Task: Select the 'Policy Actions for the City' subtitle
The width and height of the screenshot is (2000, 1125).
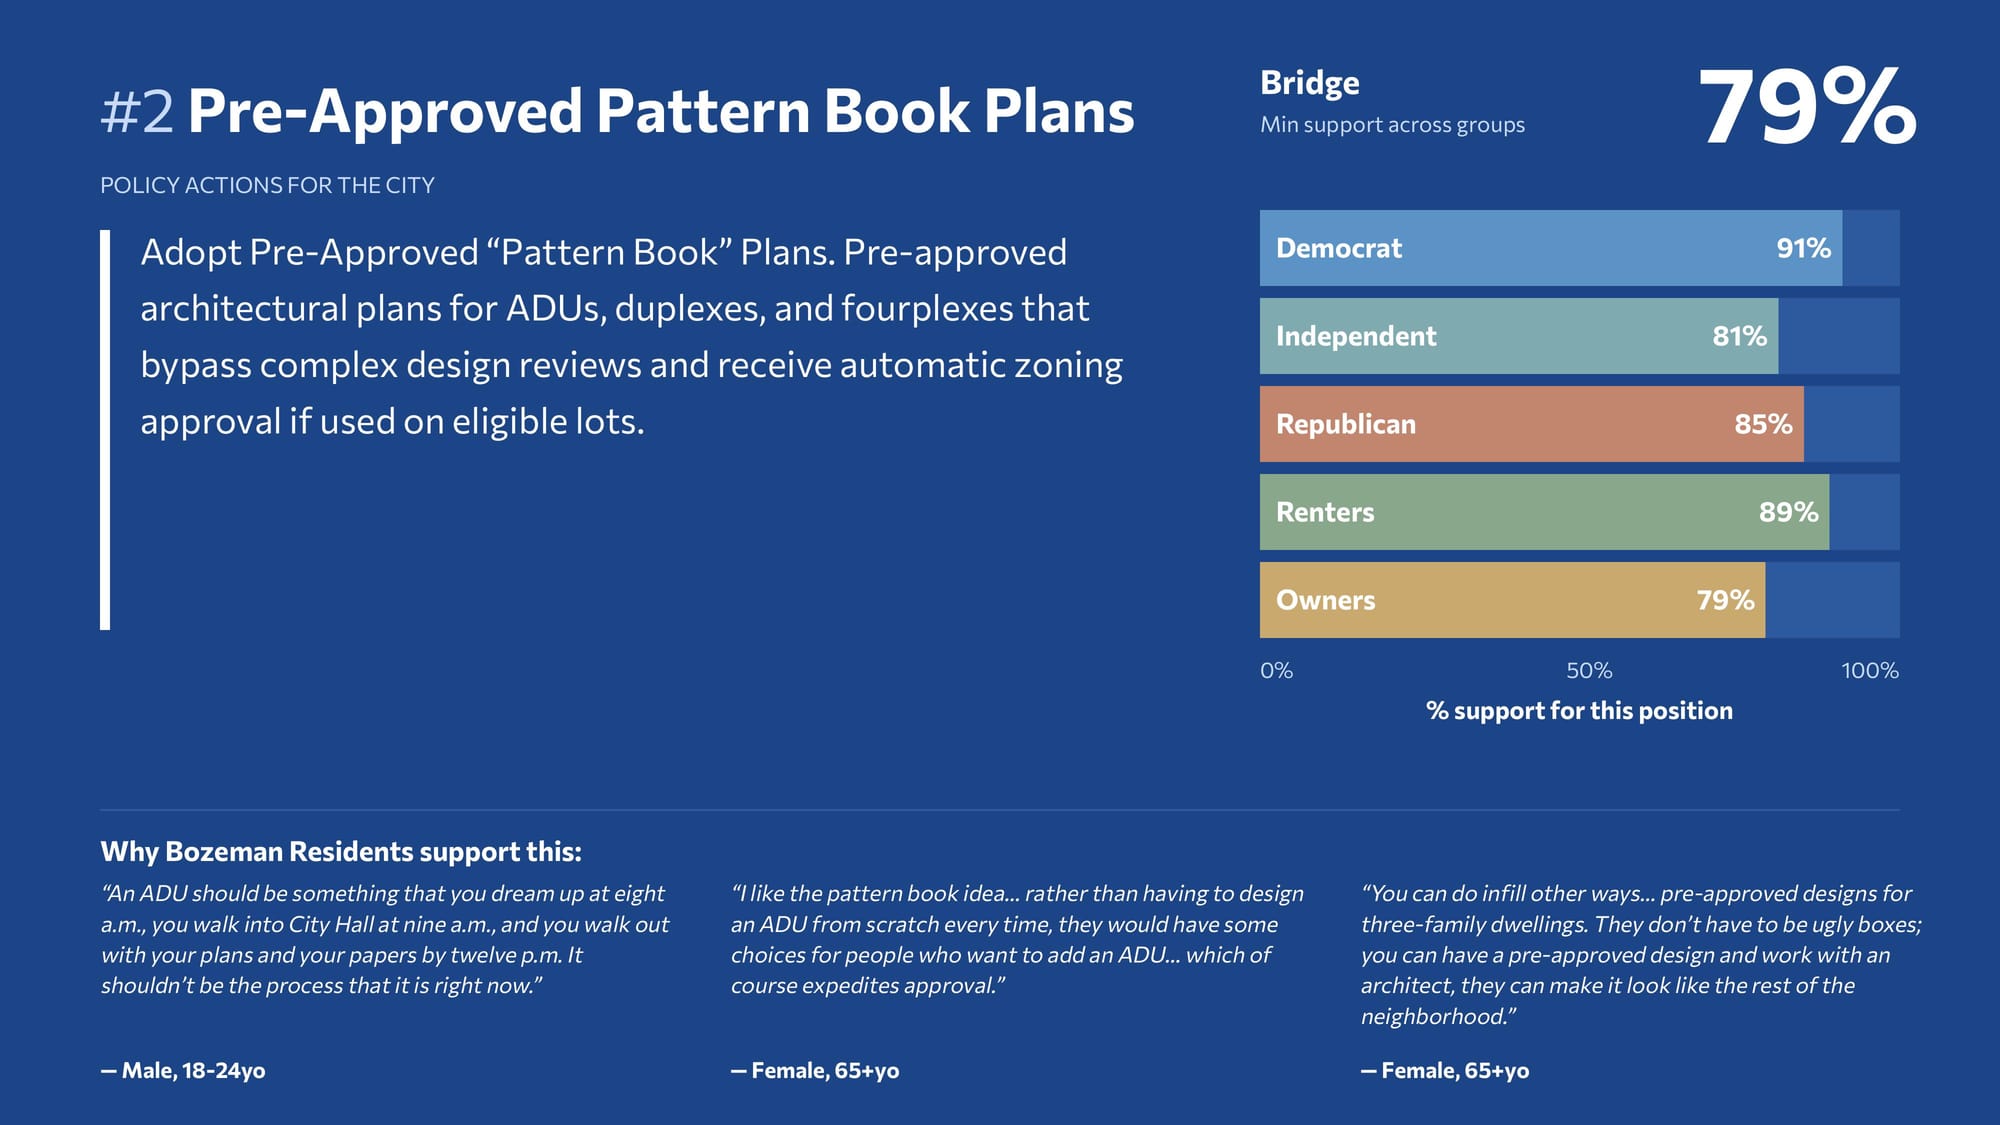Action: (267, 185)
